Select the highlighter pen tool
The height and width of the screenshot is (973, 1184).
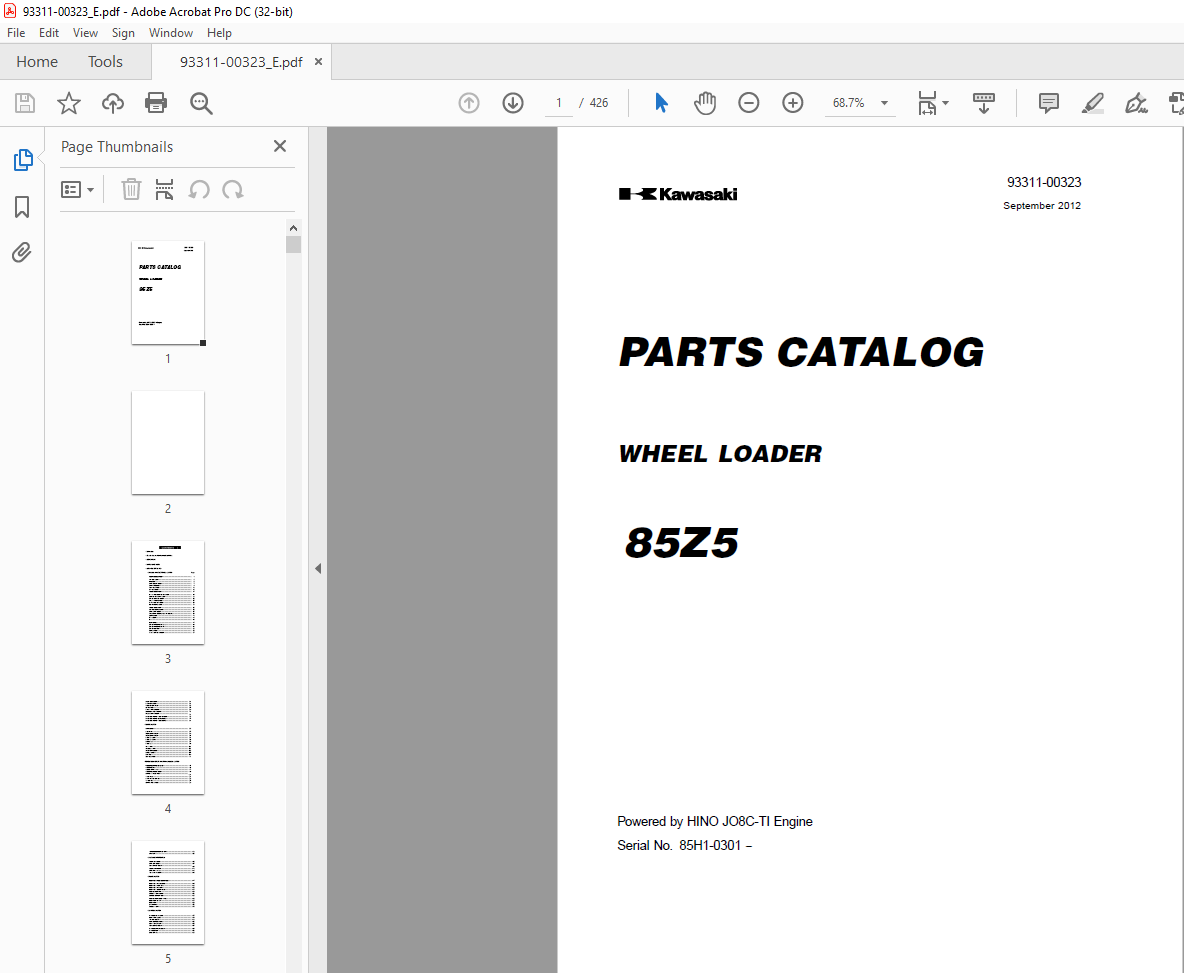[1093, 103]
